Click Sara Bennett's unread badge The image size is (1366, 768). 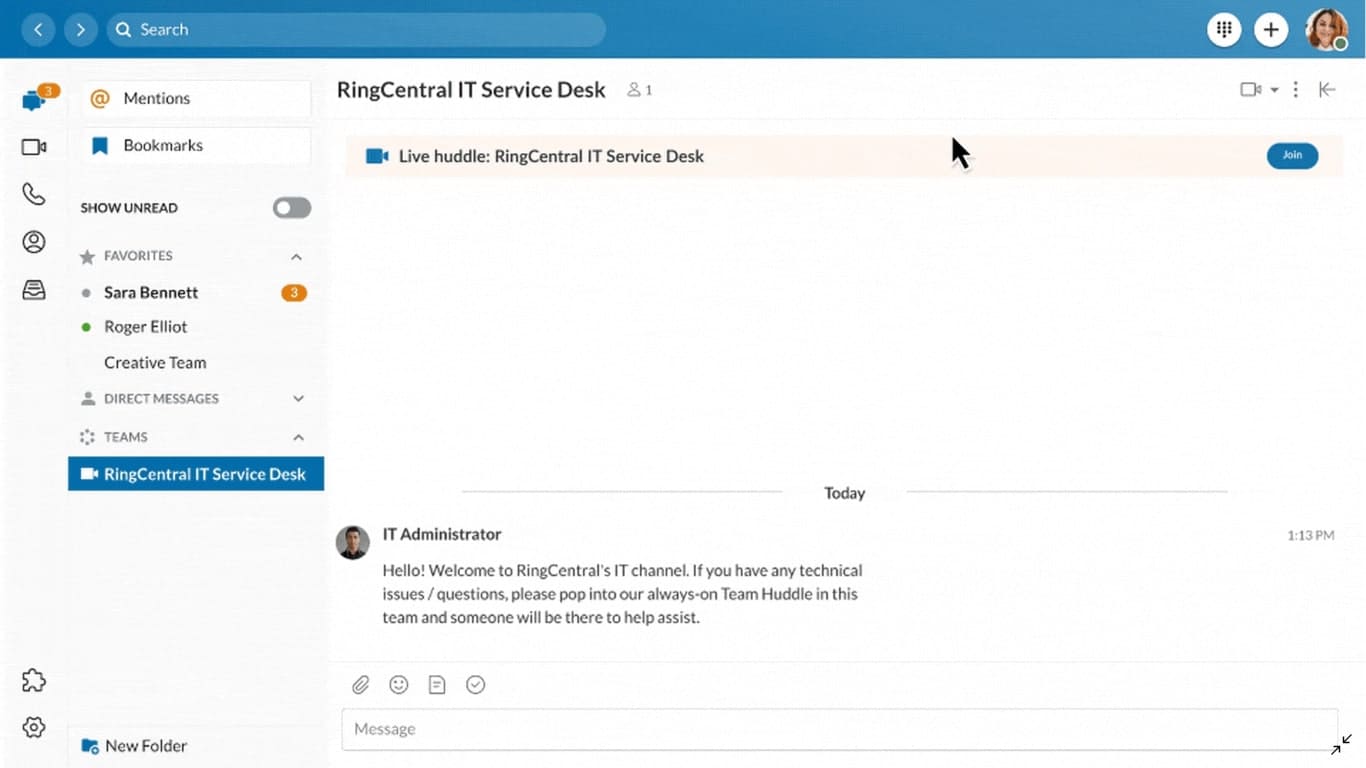294,293
